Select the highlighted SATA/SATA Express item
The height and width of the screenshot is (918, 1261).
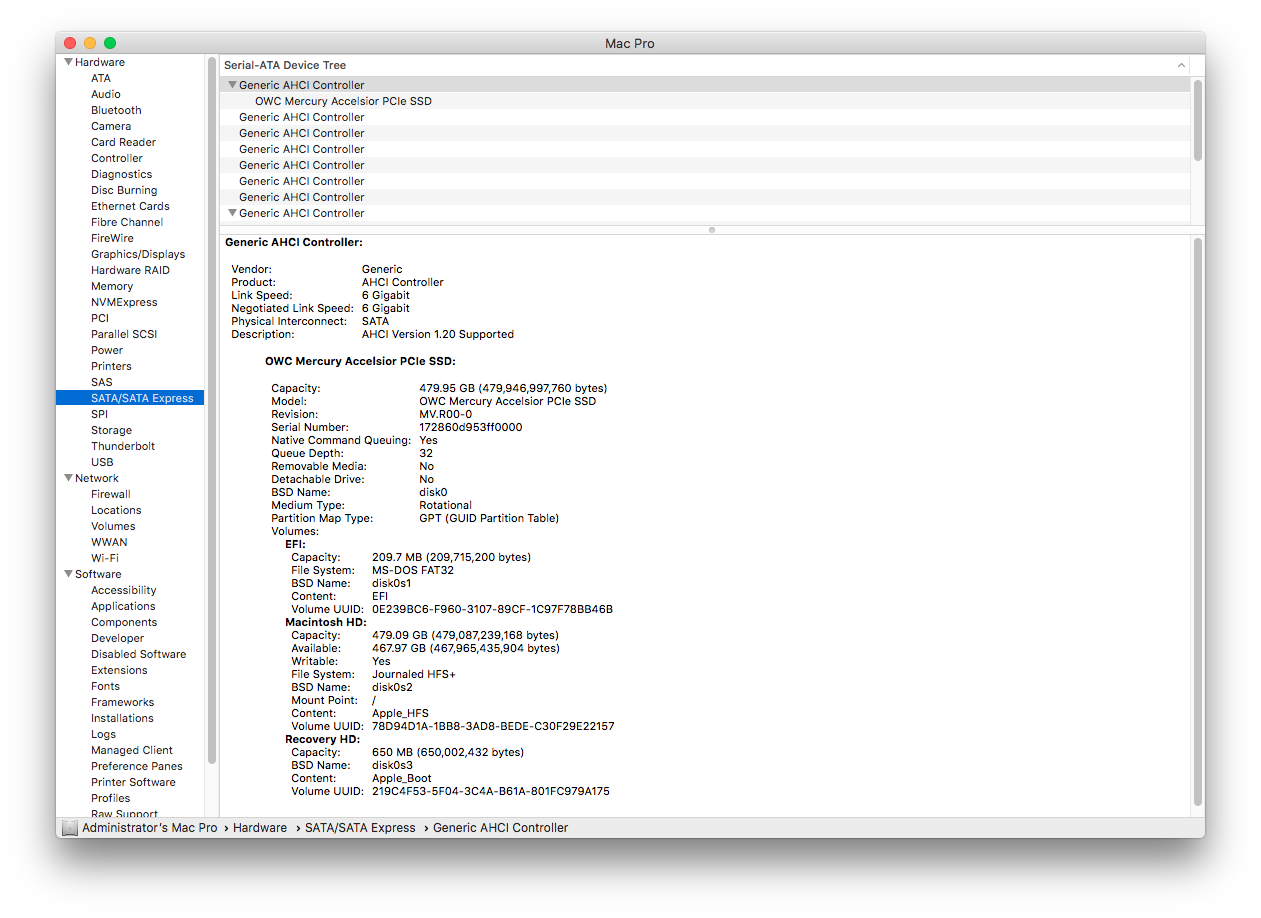point(130,398)
